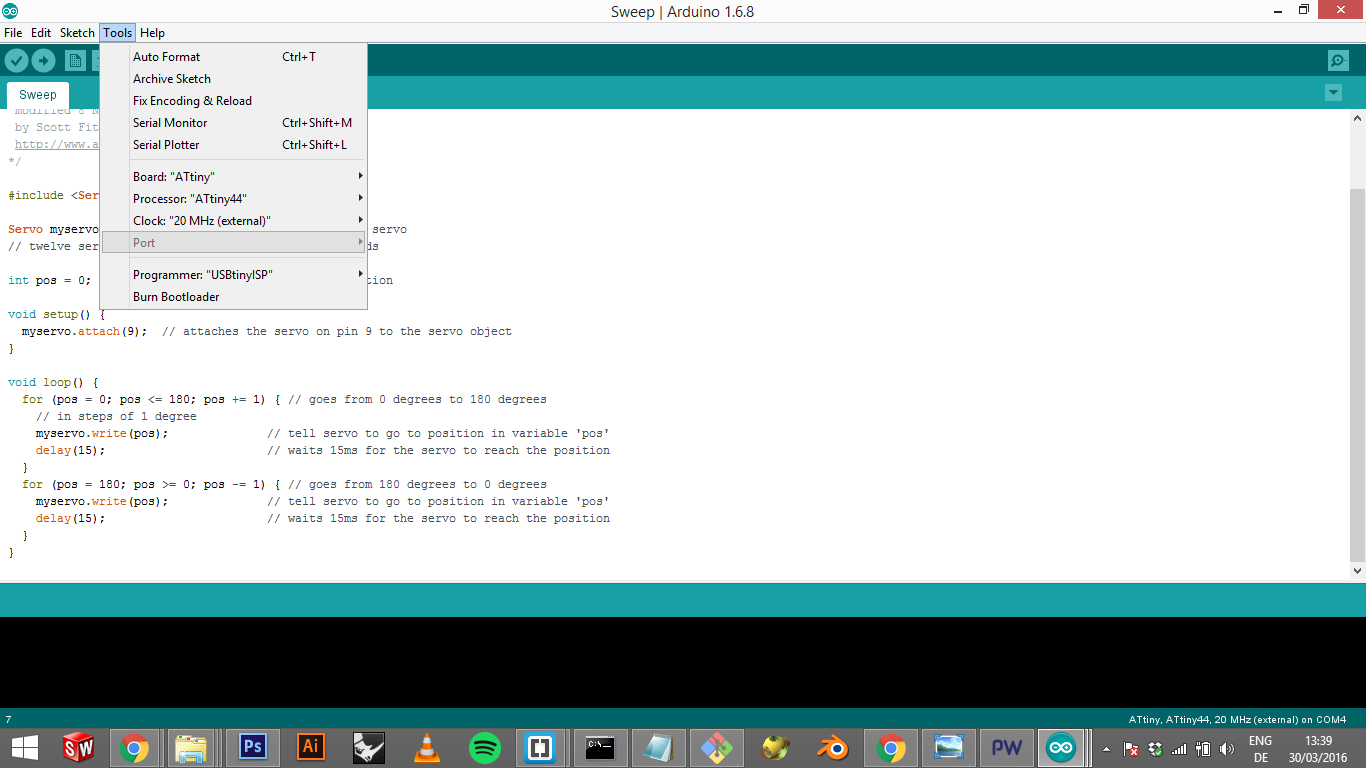
Task: Select the Sweep sketch tab
Action: pos(38,95)
